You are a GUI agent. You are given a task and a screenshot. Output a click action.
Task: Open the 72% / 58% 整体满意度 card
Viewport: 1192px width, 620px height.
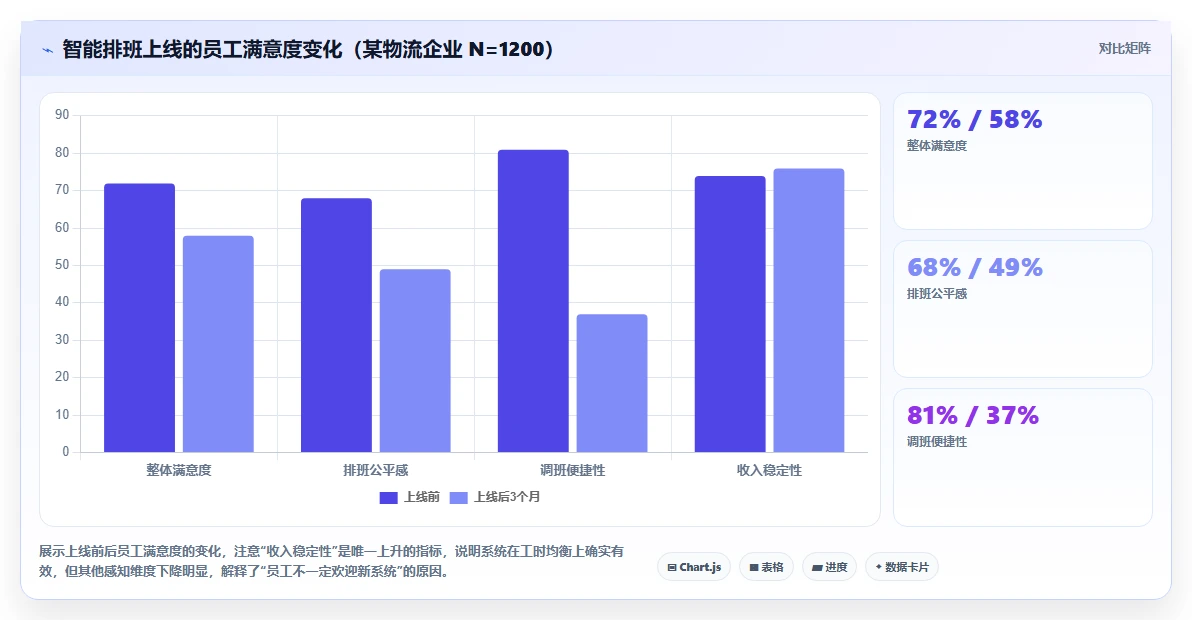pyautogui.click(x=1022, y=161)
